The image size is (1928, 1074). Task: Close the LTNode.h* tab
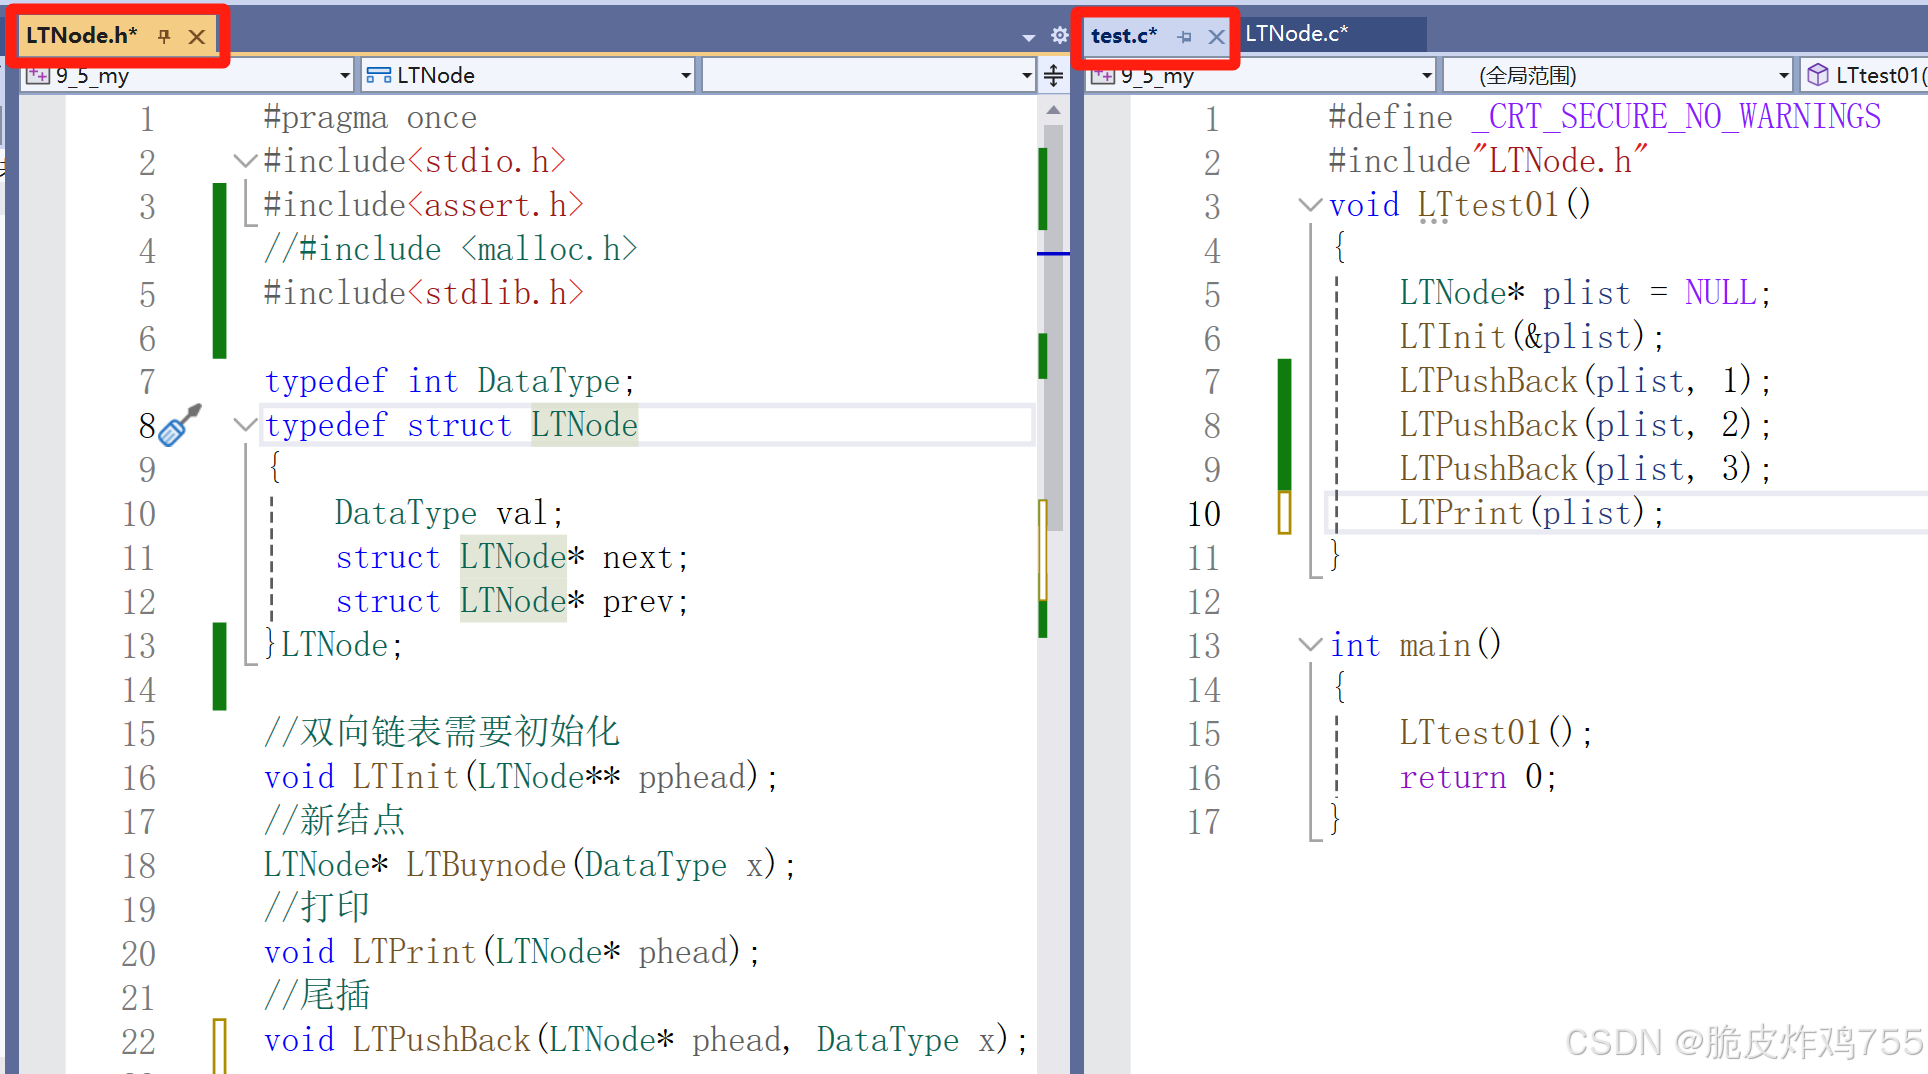[197, 37]
